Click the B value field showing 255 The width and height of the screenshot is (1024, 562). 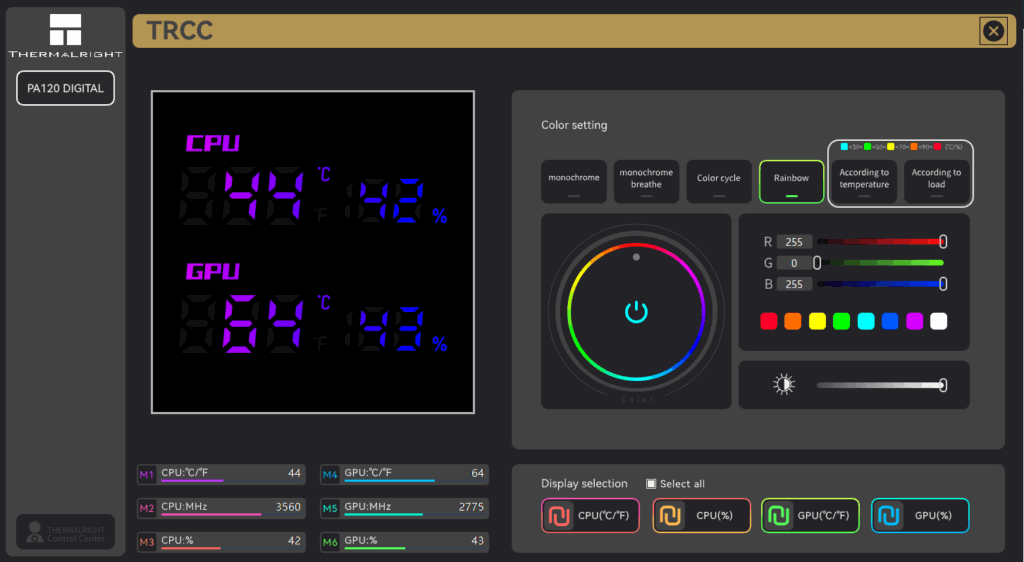click(794, 284)
